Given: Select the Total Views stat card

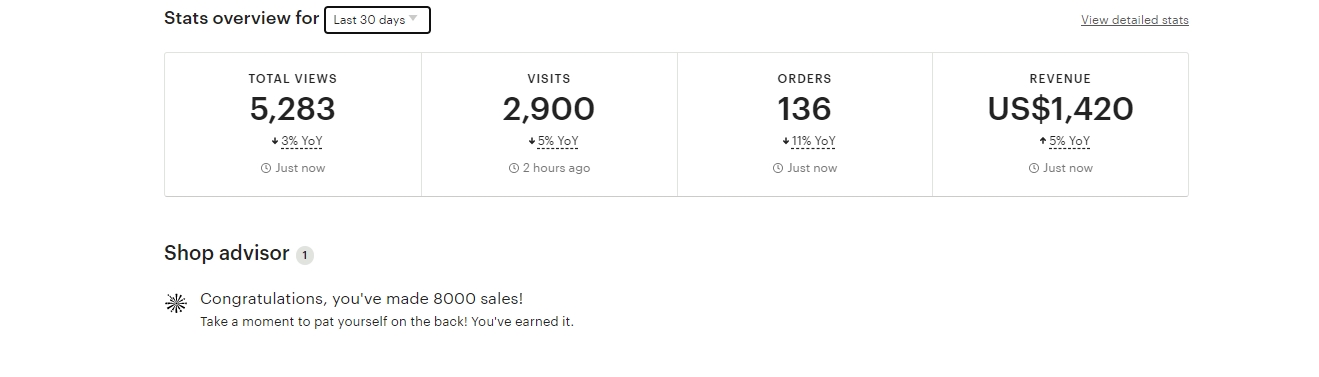Looking at the screenshot, I should tap(293, 124).
